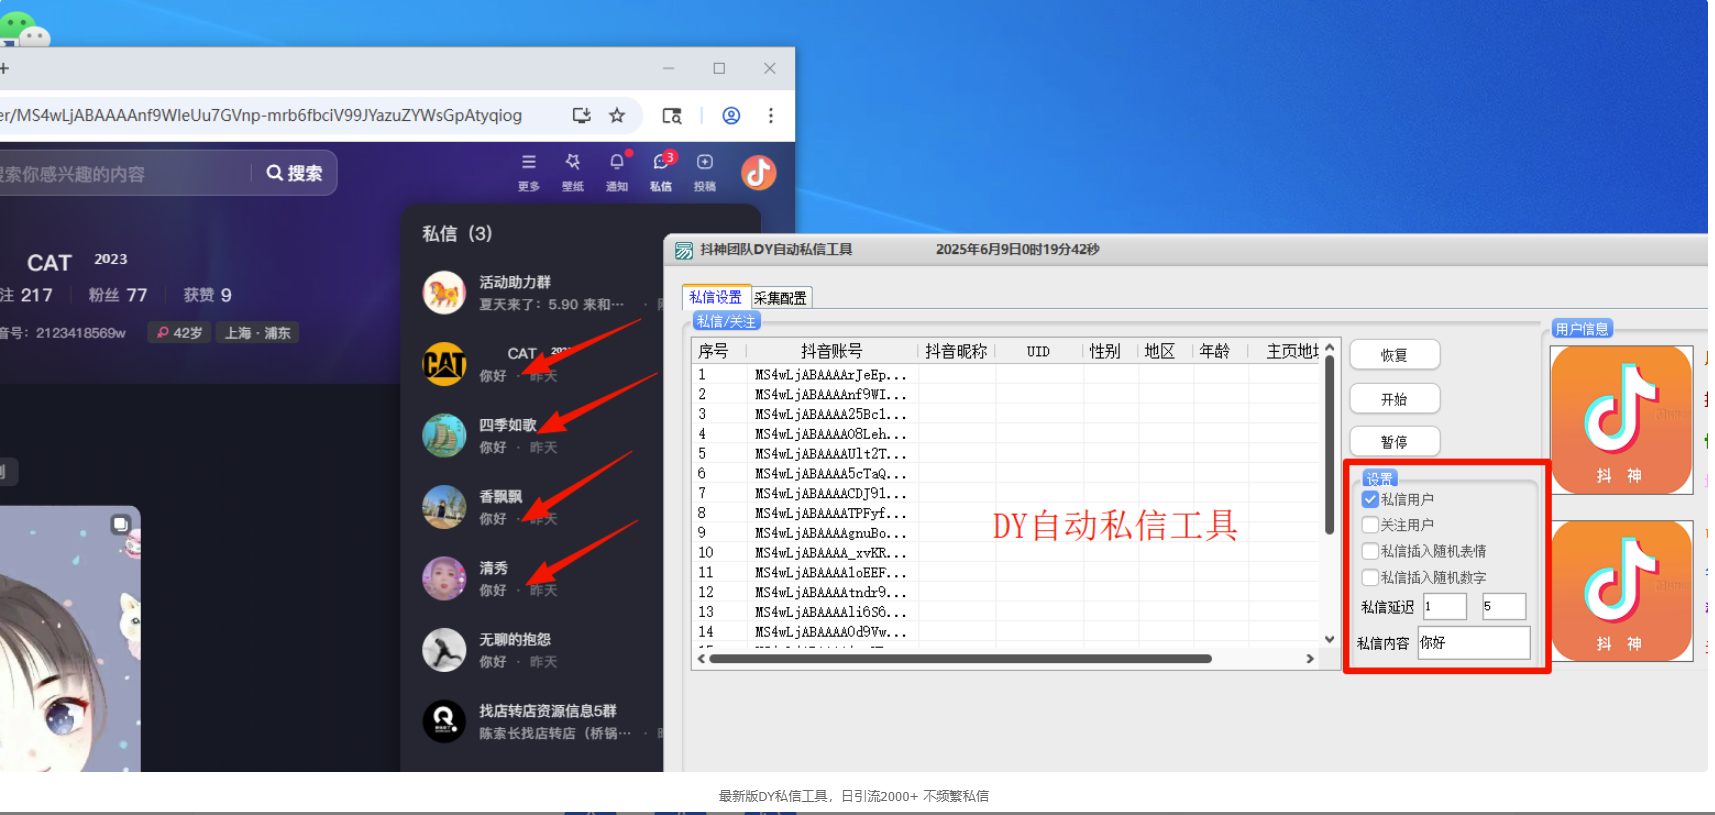Image resolution: width=1715 pixels, height=815 pixels.
Task: Open the anime girl video thumbnail
Action: coord(70,638)
